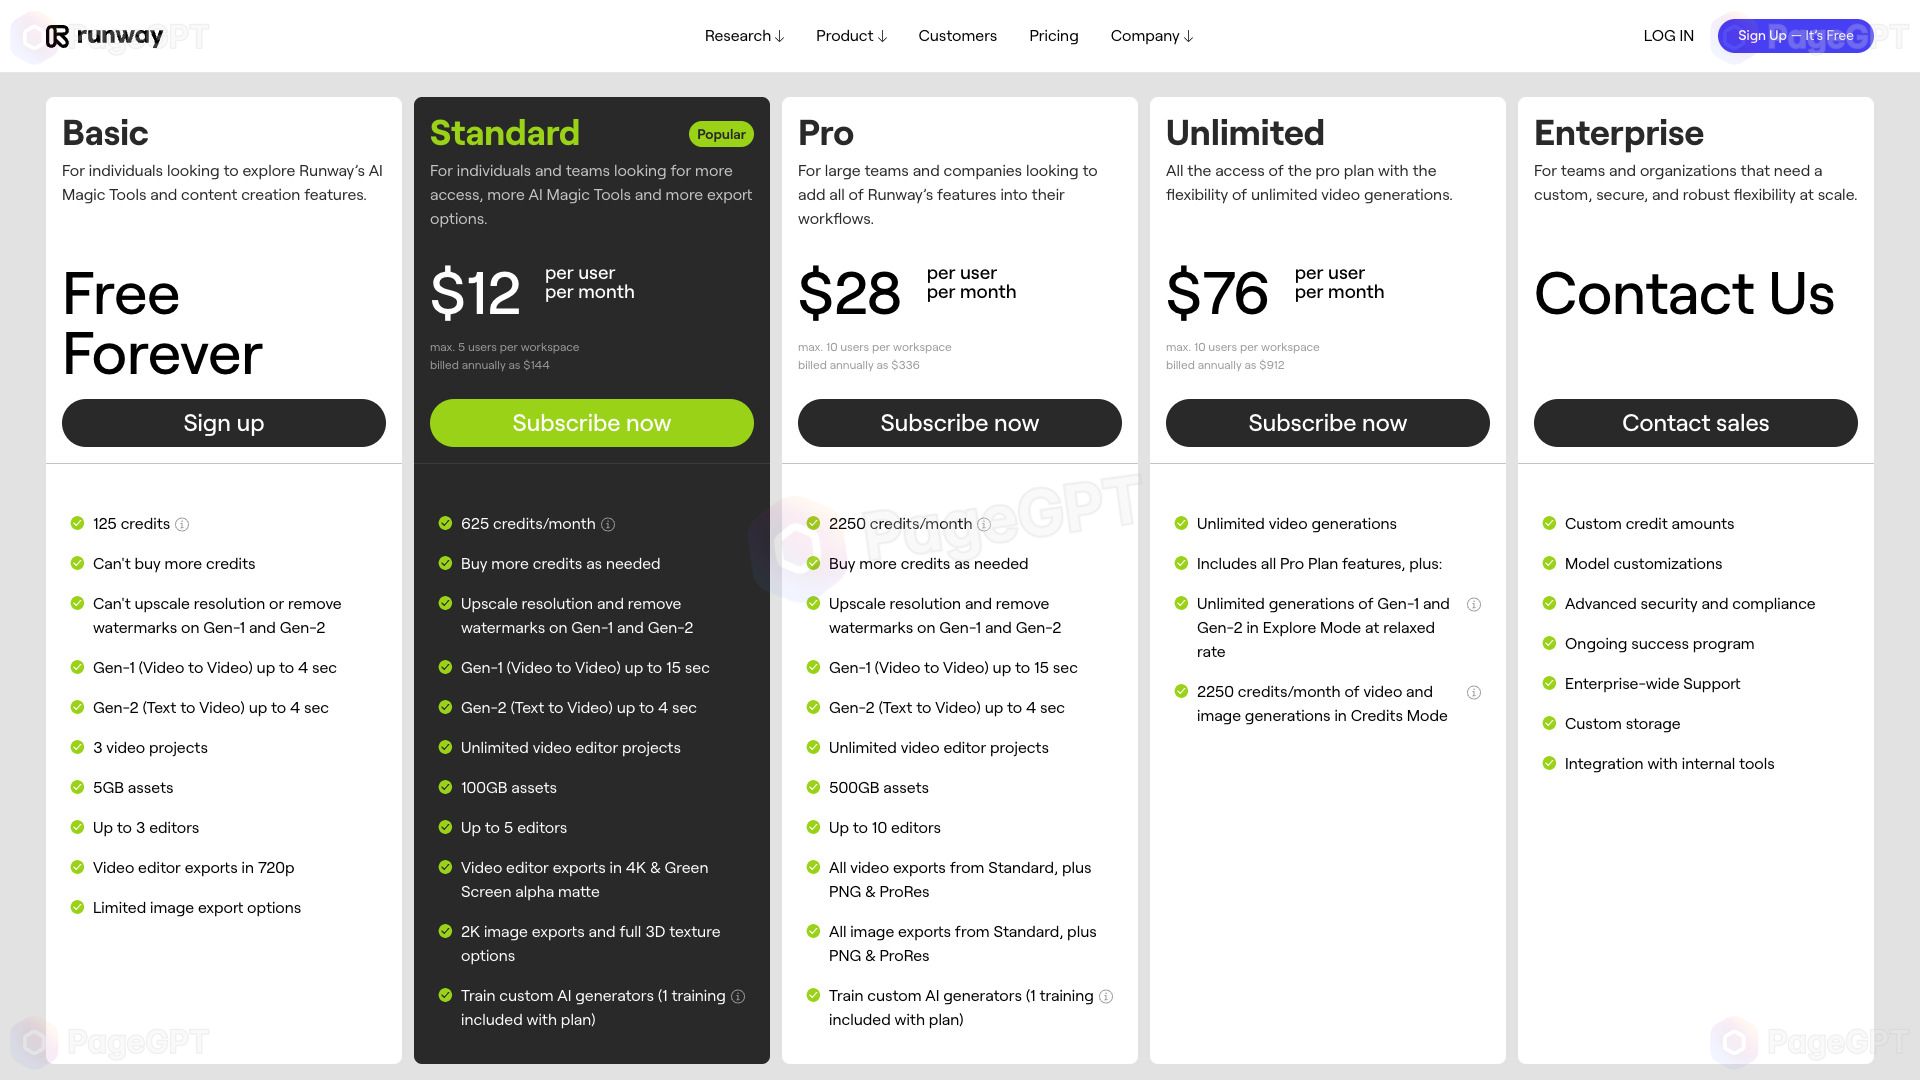Click Sign Up It's Free button

tap(1795, 36)
